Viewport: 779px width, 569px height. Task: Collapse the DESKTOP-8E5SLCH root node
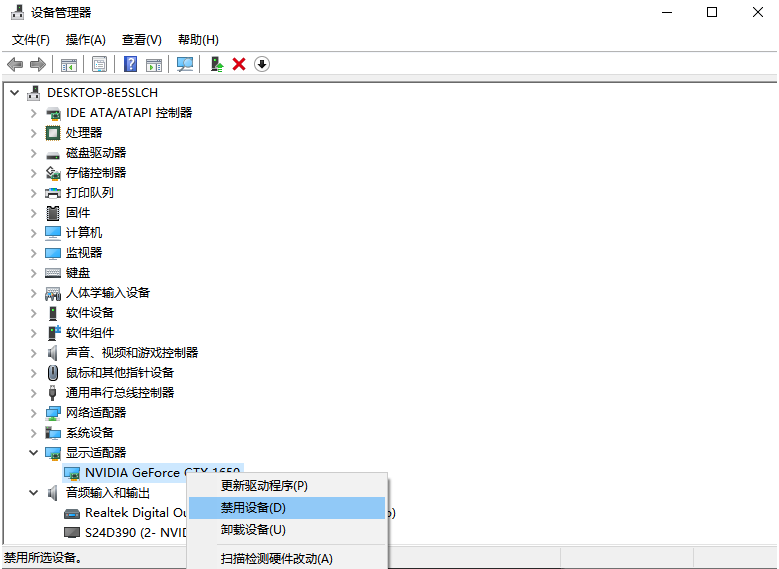pos(14,93)
